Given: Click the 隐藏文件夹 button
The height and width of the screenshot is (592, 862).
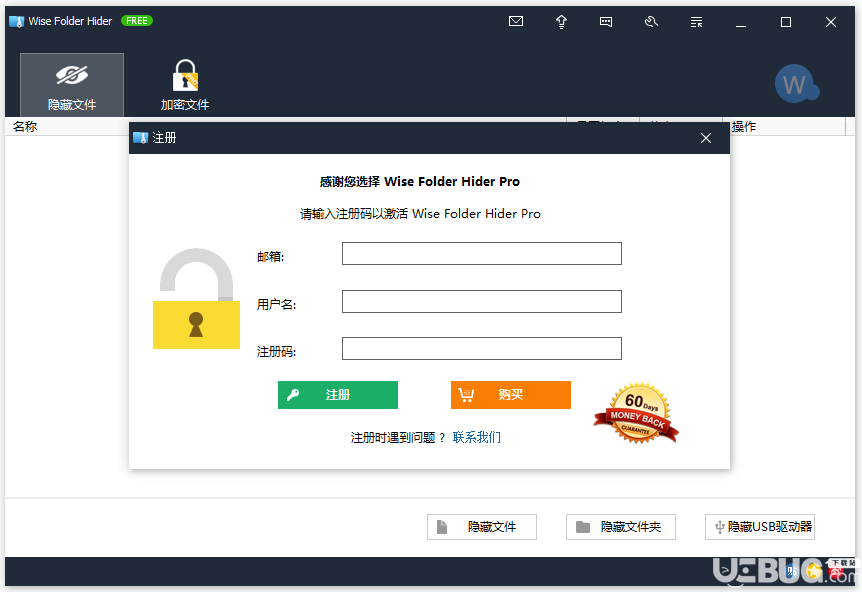Looking at the screenshot, I should coord(621,527).
